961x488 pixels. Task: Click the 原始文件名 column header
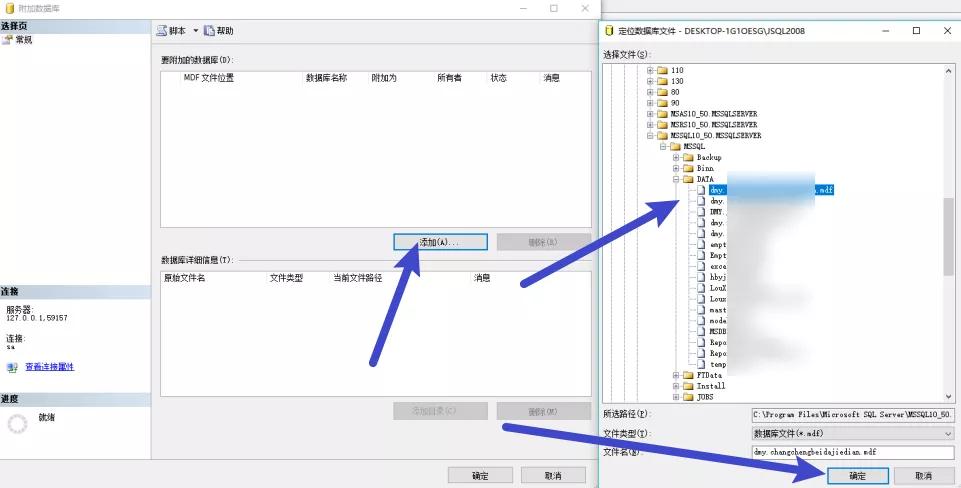tap(184, 278)
